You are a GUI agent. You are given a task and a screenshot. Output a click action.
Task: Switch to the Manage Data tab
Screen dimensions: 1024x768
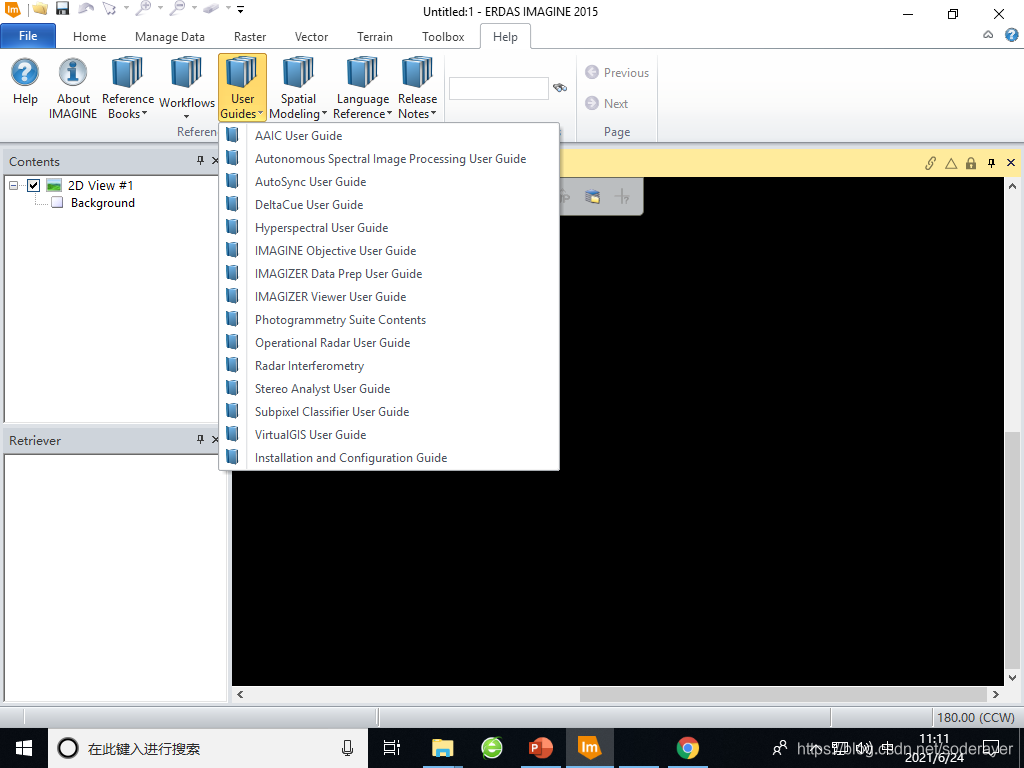coord(170,37)
